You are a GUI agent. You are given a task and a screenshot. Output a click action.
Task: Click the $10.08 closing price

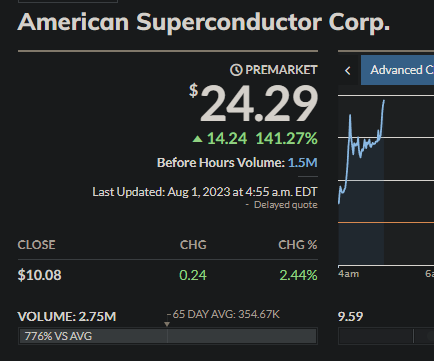click(x=39, y=275)
